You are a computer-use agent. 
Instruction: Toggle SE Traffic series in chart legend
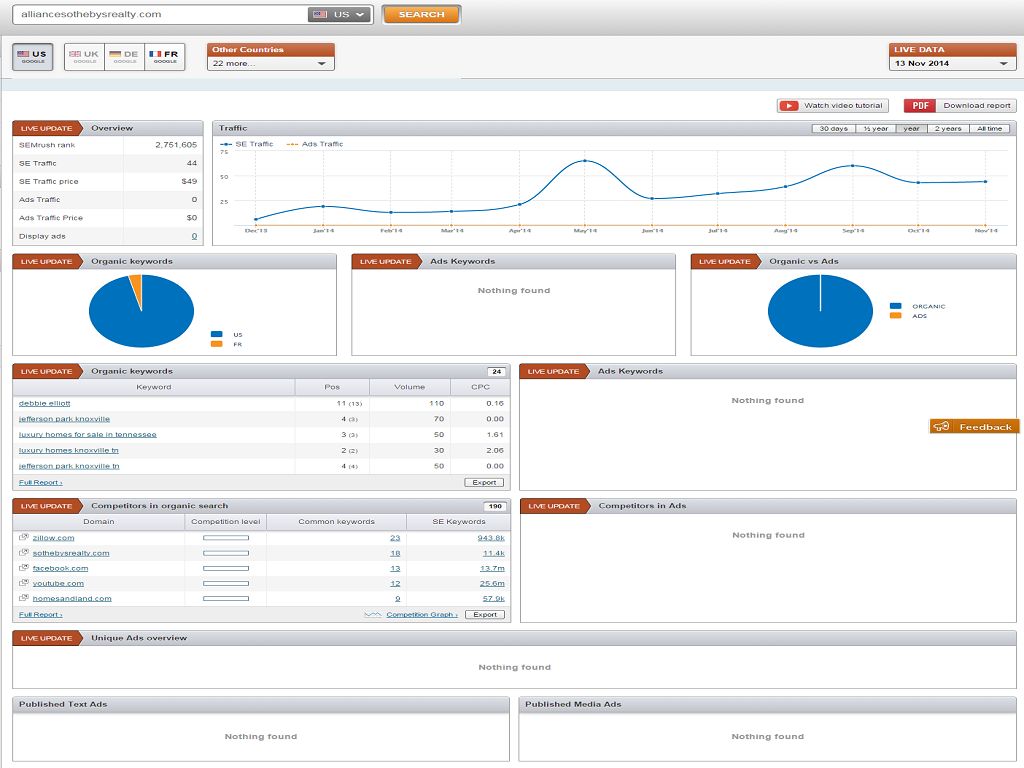(x=248, y=144)
